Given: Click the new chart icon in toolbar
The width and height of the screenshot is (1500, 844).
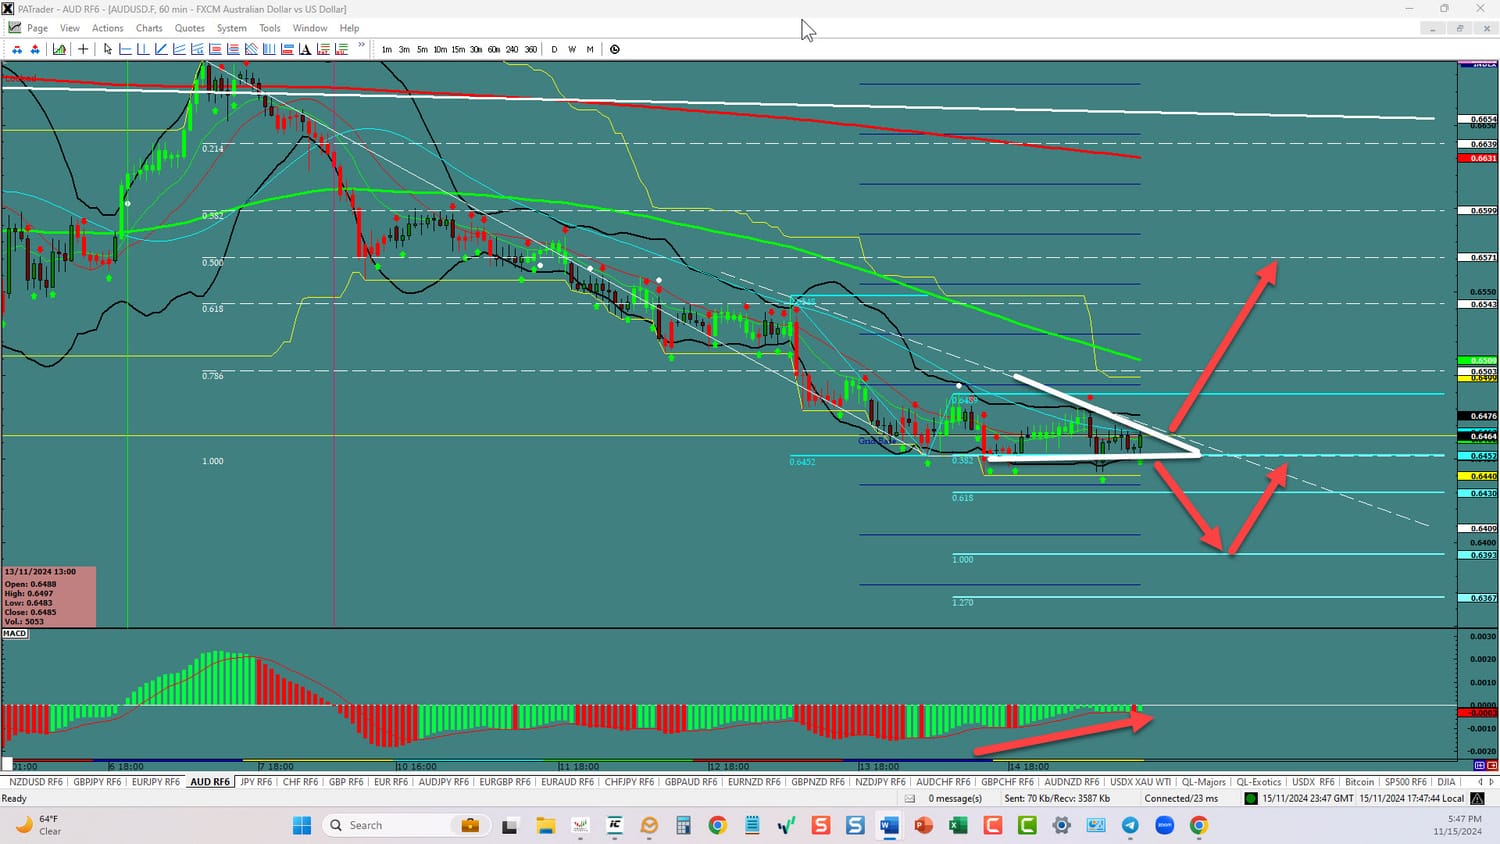Looking at the screenshot, I should coord(60,49).
